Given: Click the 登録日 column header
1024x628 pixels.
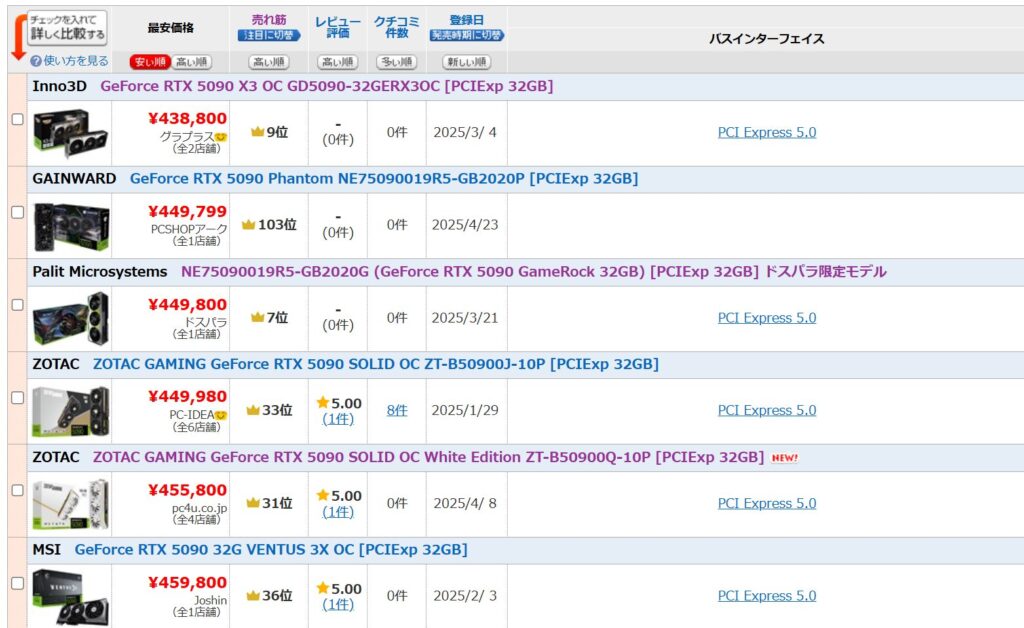Looking at the screenshot, I should [x=466, y=20].
